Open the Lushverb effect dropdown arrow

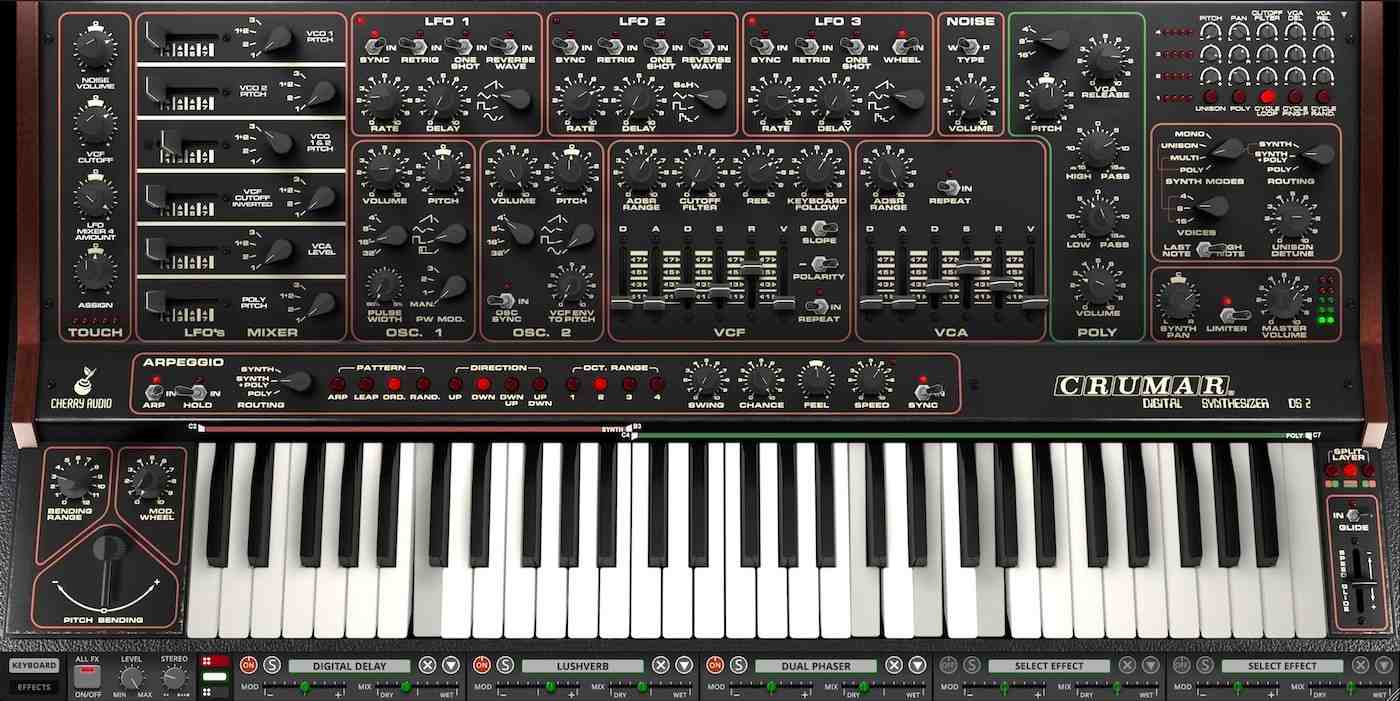click(x=684, y=666)
